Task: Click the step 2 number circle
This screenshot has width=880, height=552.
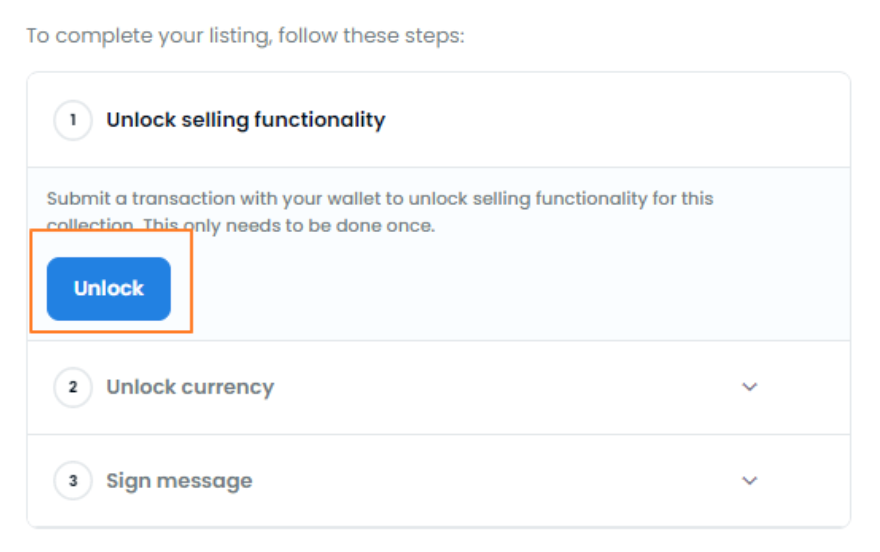Action: (73, 387)
